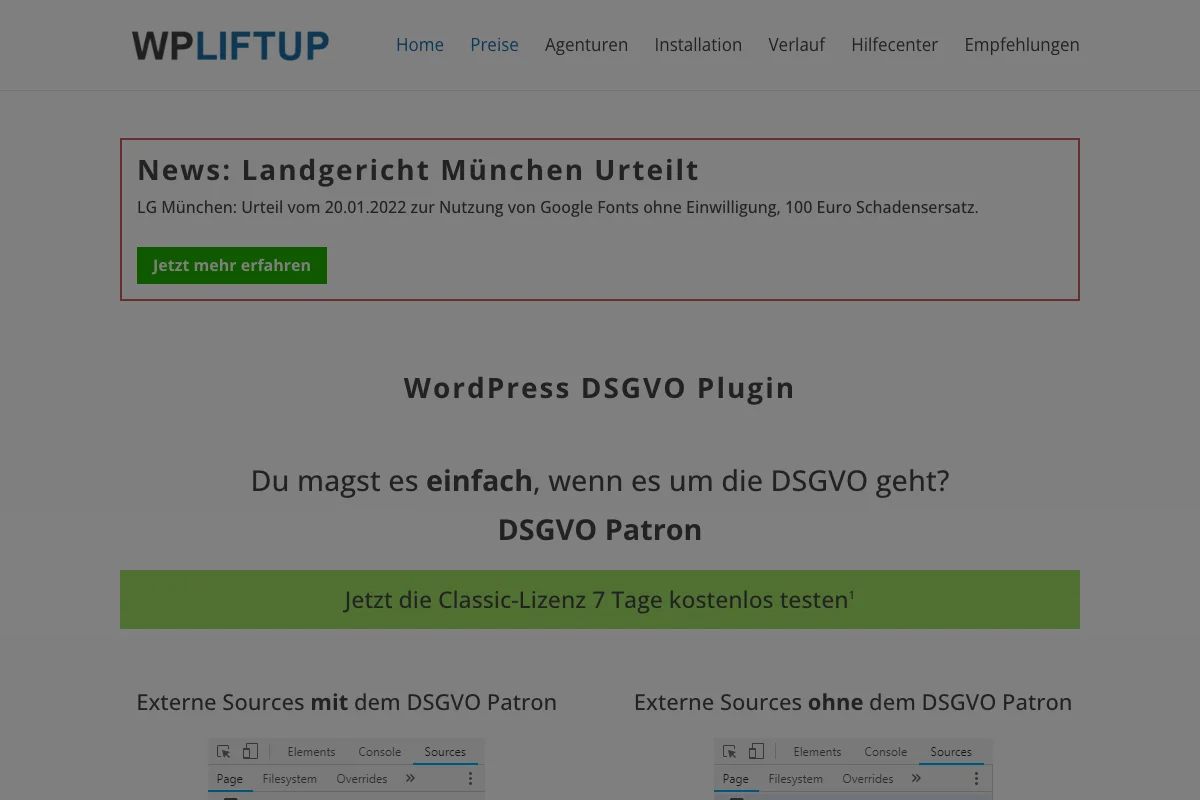Open the Agenturen menu item

point(587,45)
